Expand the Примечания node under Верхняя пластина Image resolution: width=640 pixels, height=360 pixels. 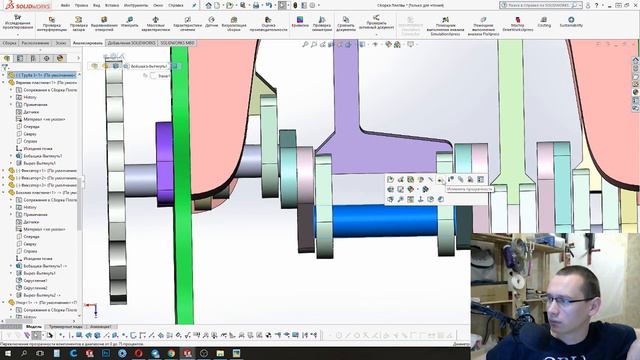[11, 104]
